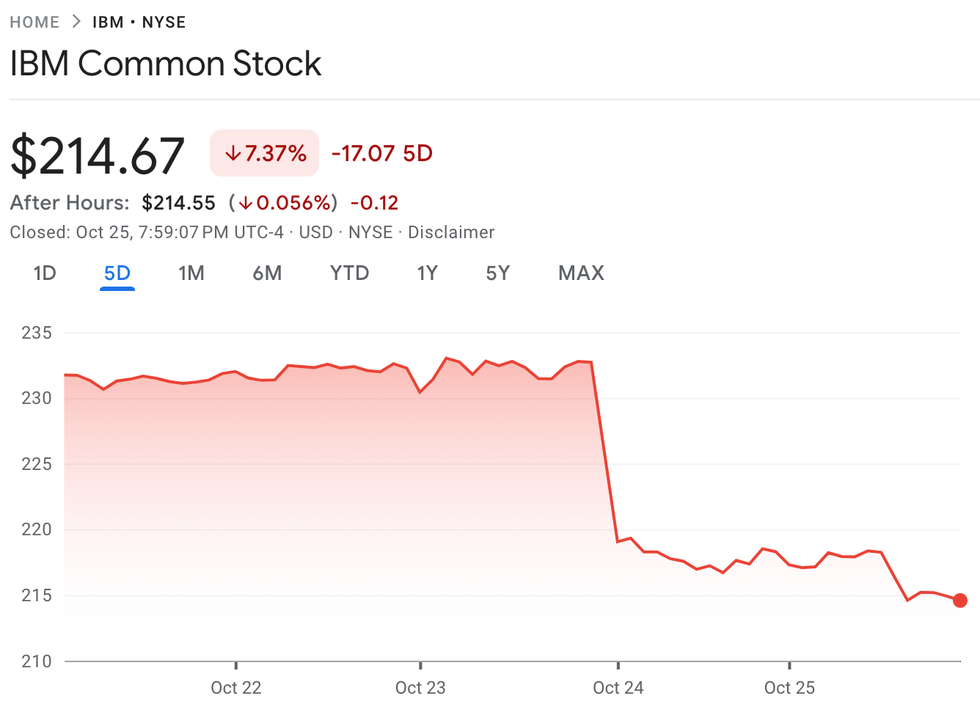Open the MAX chart range
Image resolution: width=980 pixels, height=714 pixels.
(581, 273)
